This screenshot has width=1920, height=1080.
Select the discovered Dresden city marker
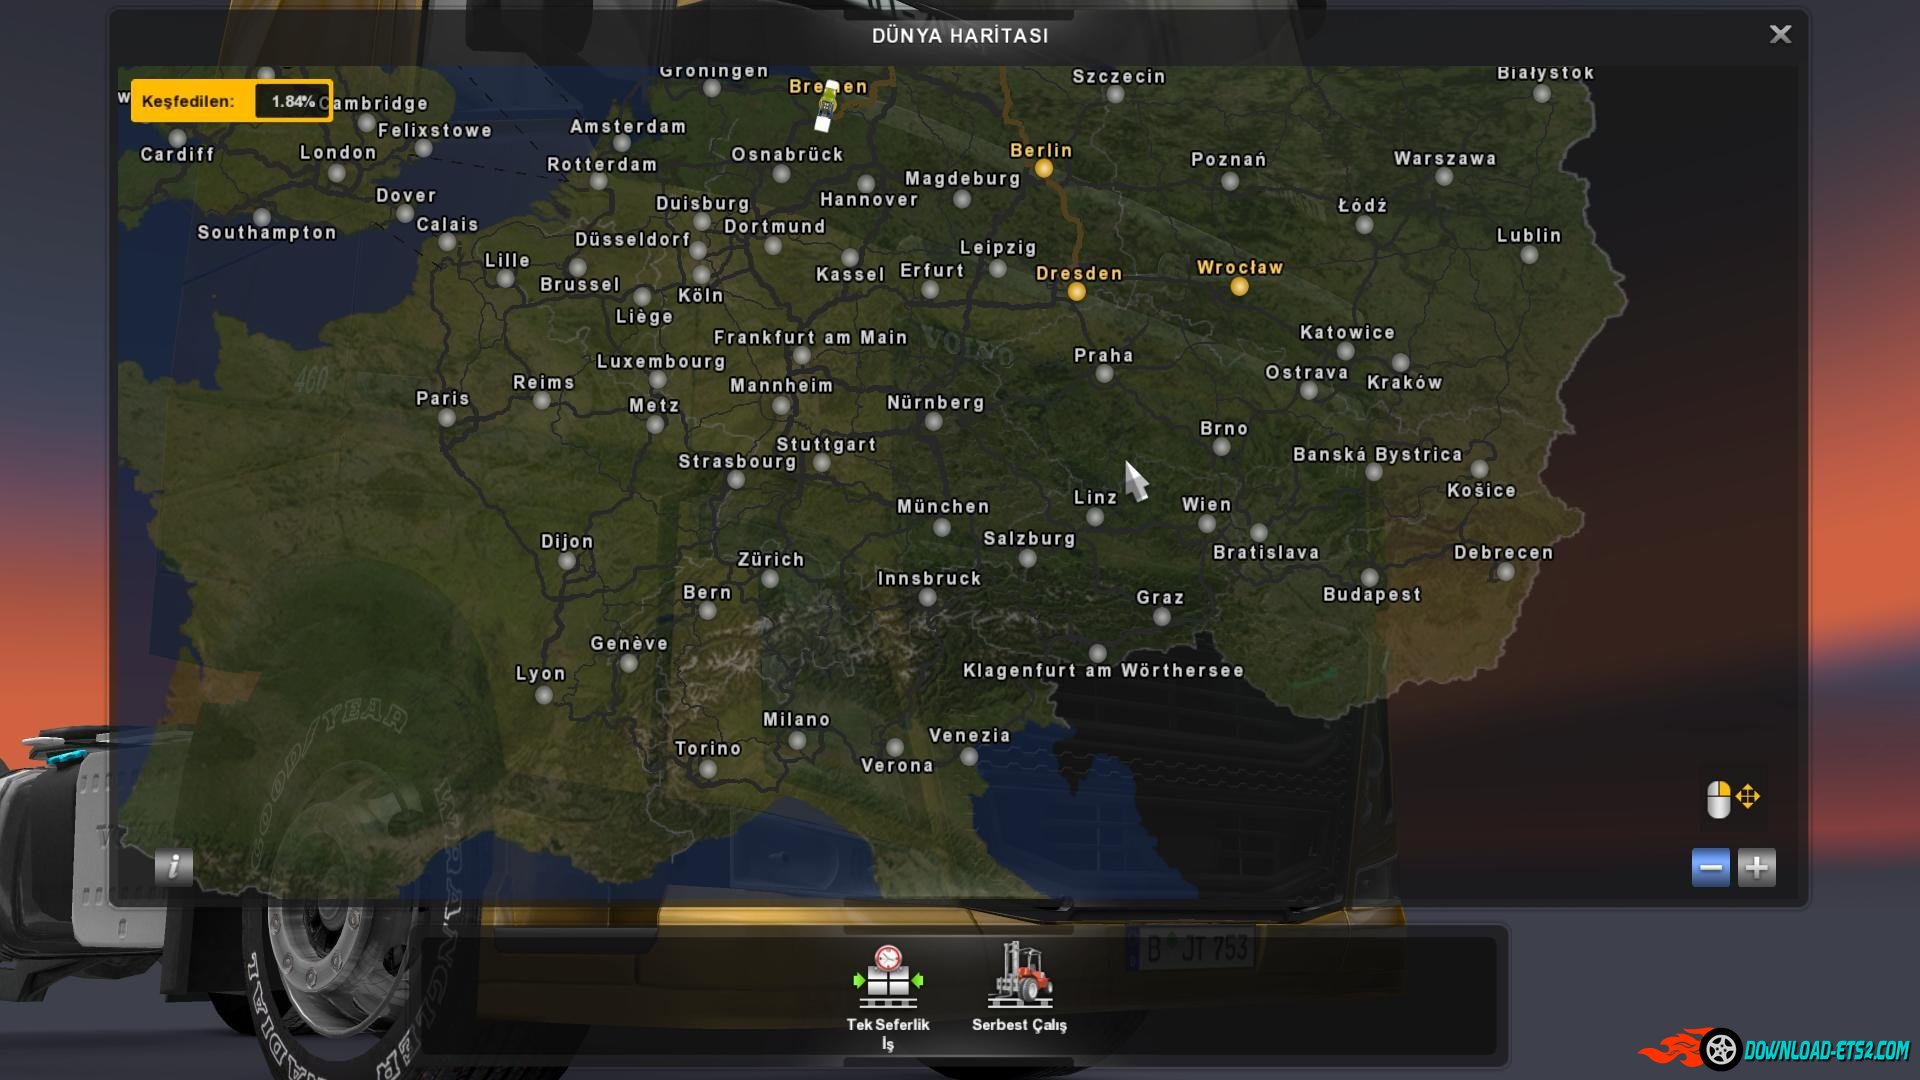tap(1076, 292)
